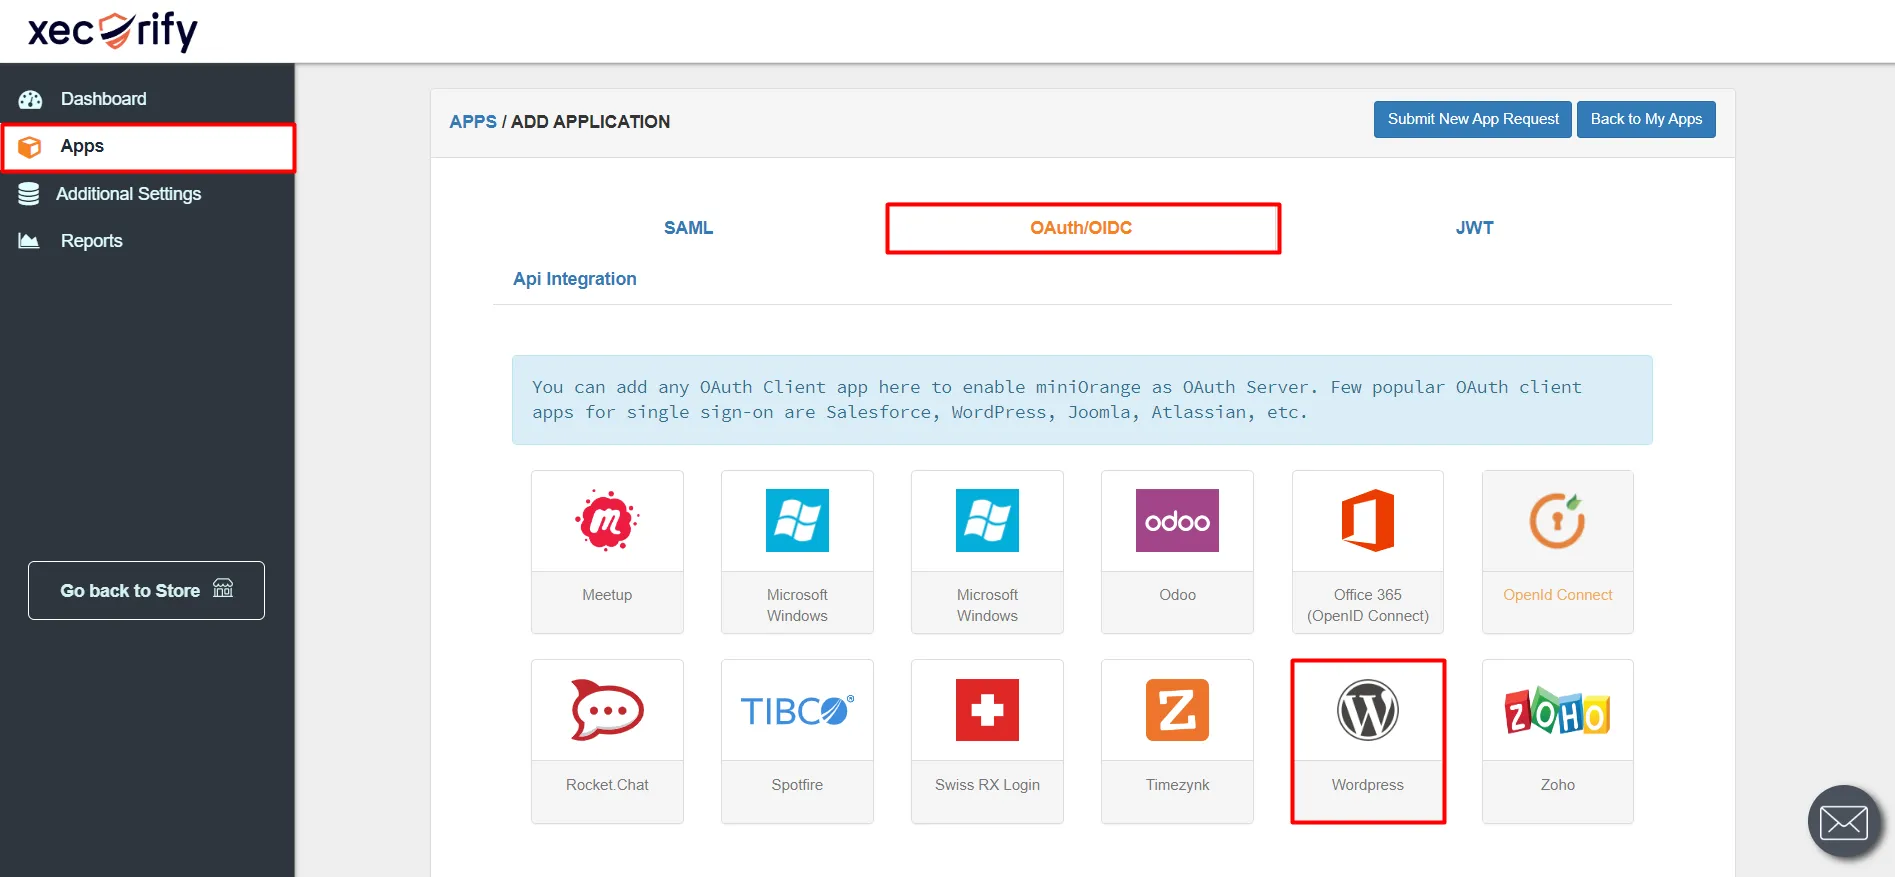Switch to the Api Integration tab
1895x877 pixels.
pos(575,279)
